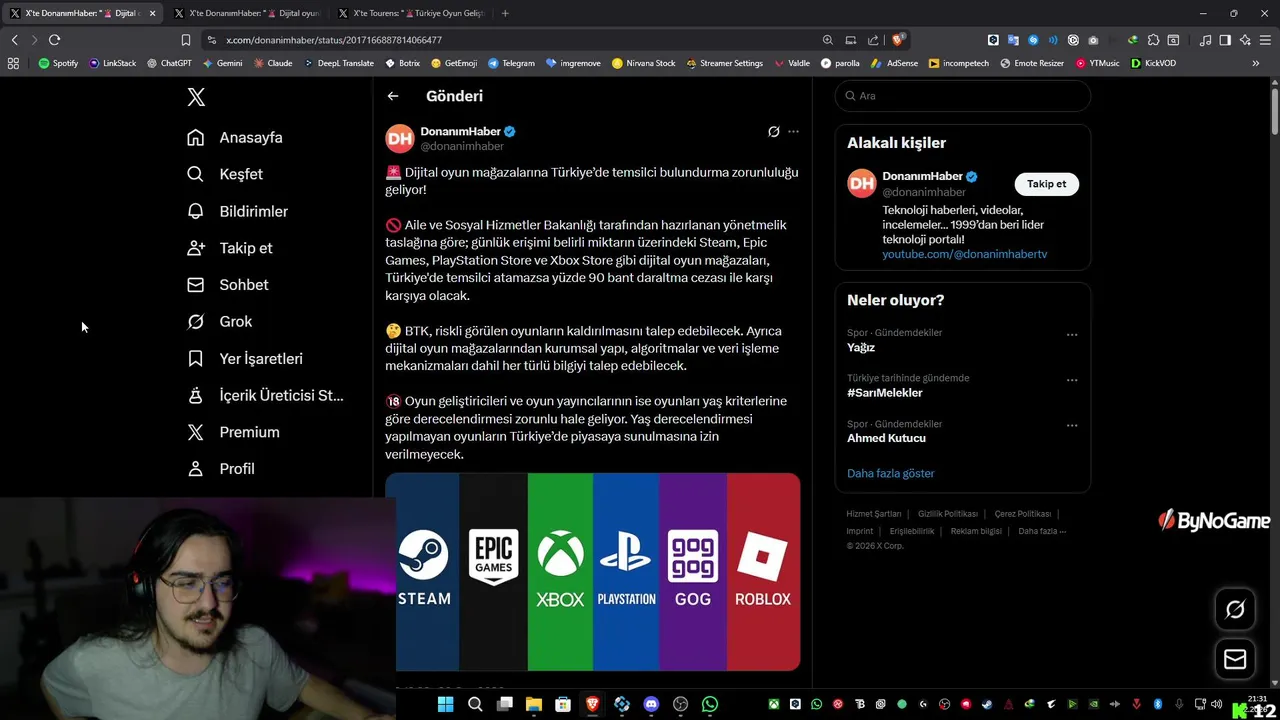This screenshot has height=720, width=1280.
Task: Click the Ara search field
Action: pos(962,96)
